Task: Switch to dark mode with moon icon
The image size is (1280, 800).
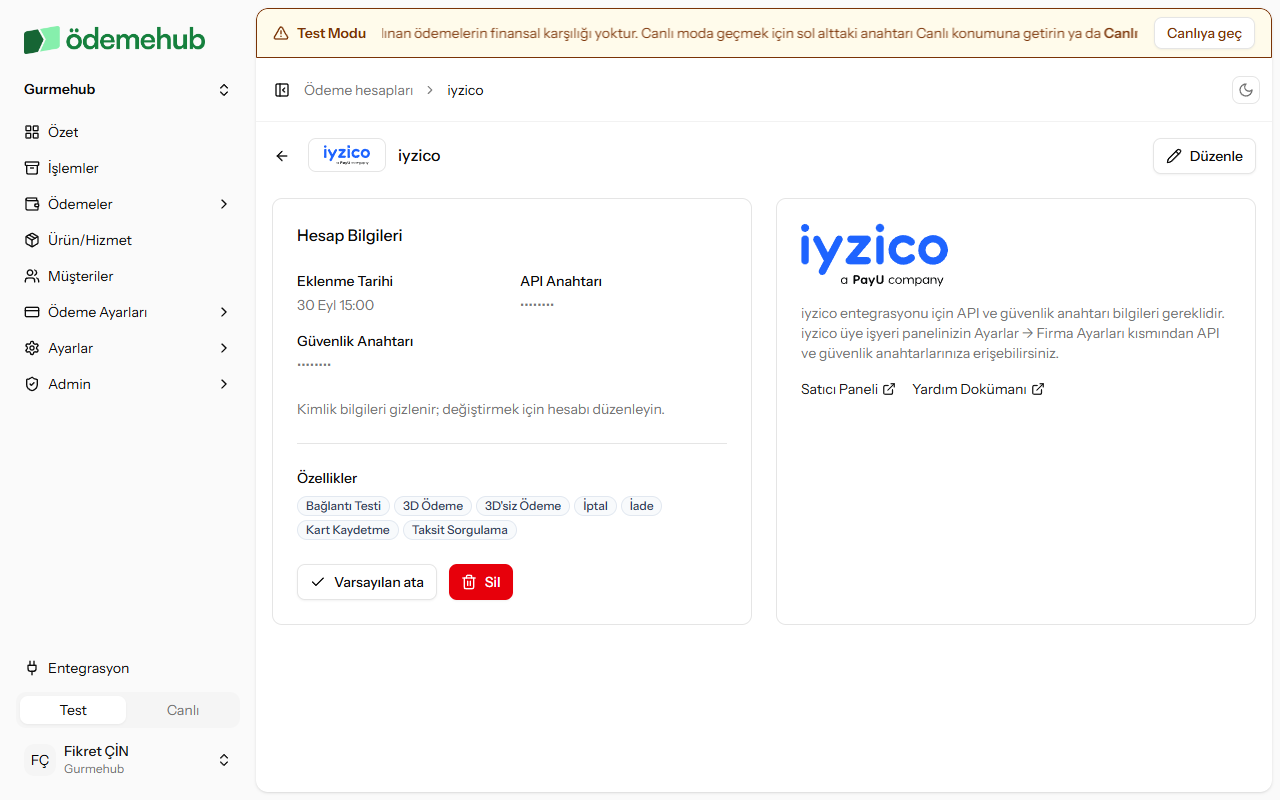Action: pyautogui.click(x=1246, y=90)
